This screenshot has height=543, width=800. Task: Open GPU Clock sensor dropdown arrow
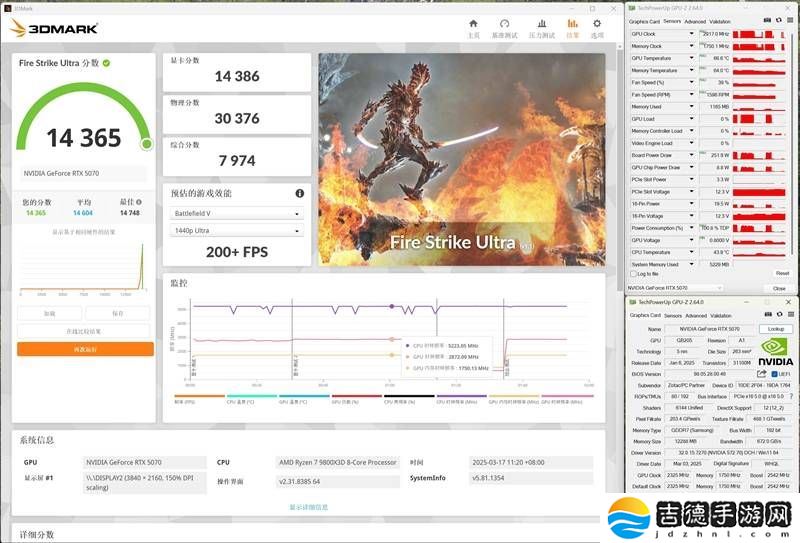pos(691,34)
